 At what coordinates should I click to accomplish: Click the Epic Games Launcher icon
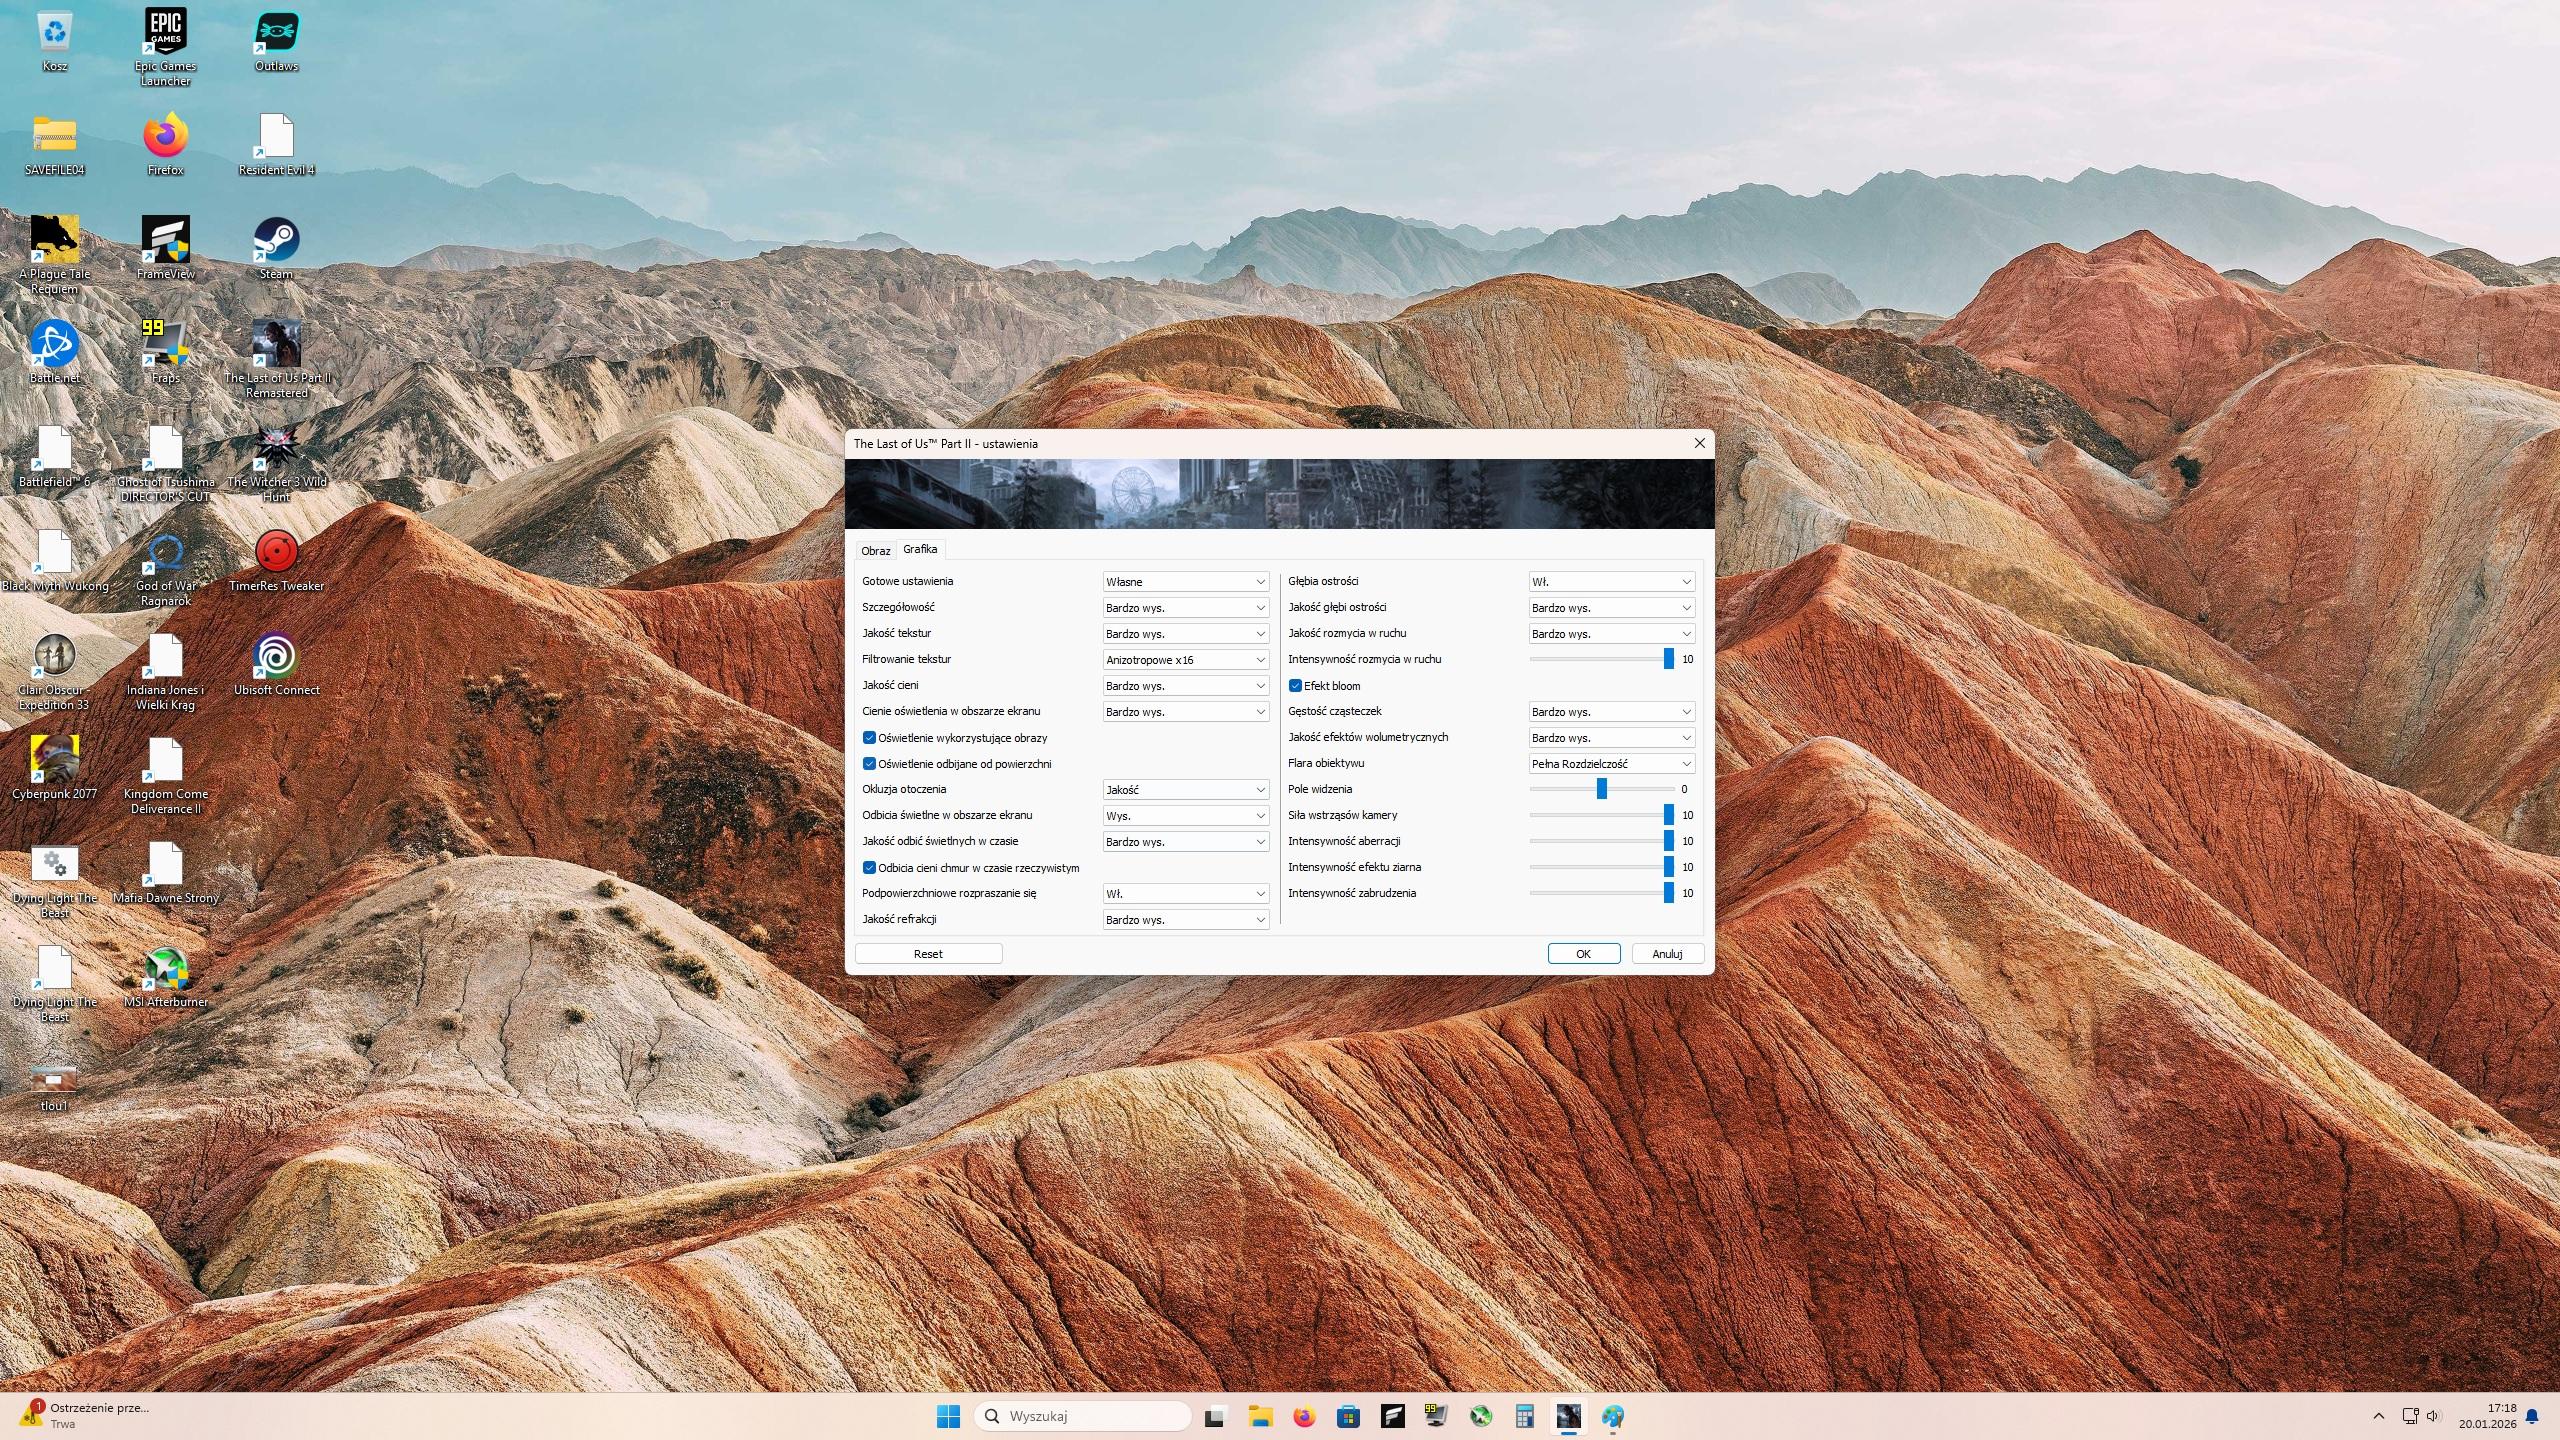click(x=165, y=32)
